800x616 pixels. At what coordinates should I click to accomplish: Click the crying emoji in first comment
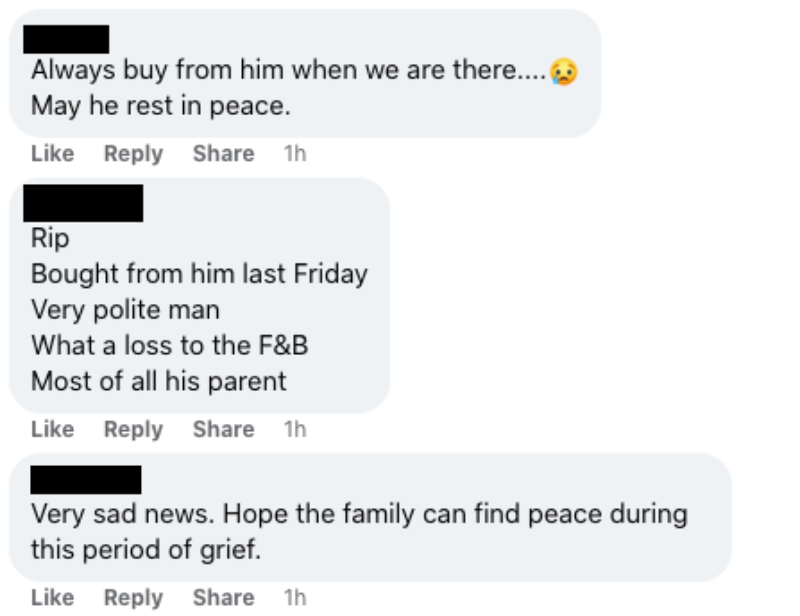[564, 72]
